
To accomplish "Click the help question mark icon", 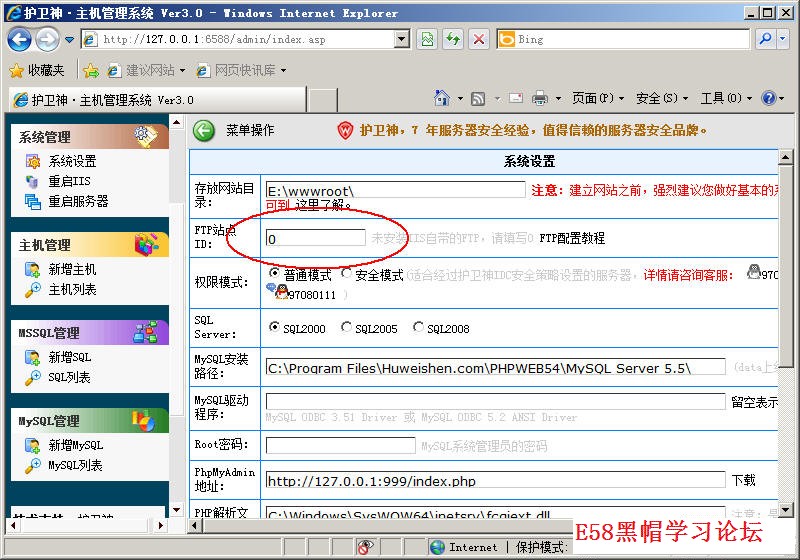I will (x=768, y=98).
